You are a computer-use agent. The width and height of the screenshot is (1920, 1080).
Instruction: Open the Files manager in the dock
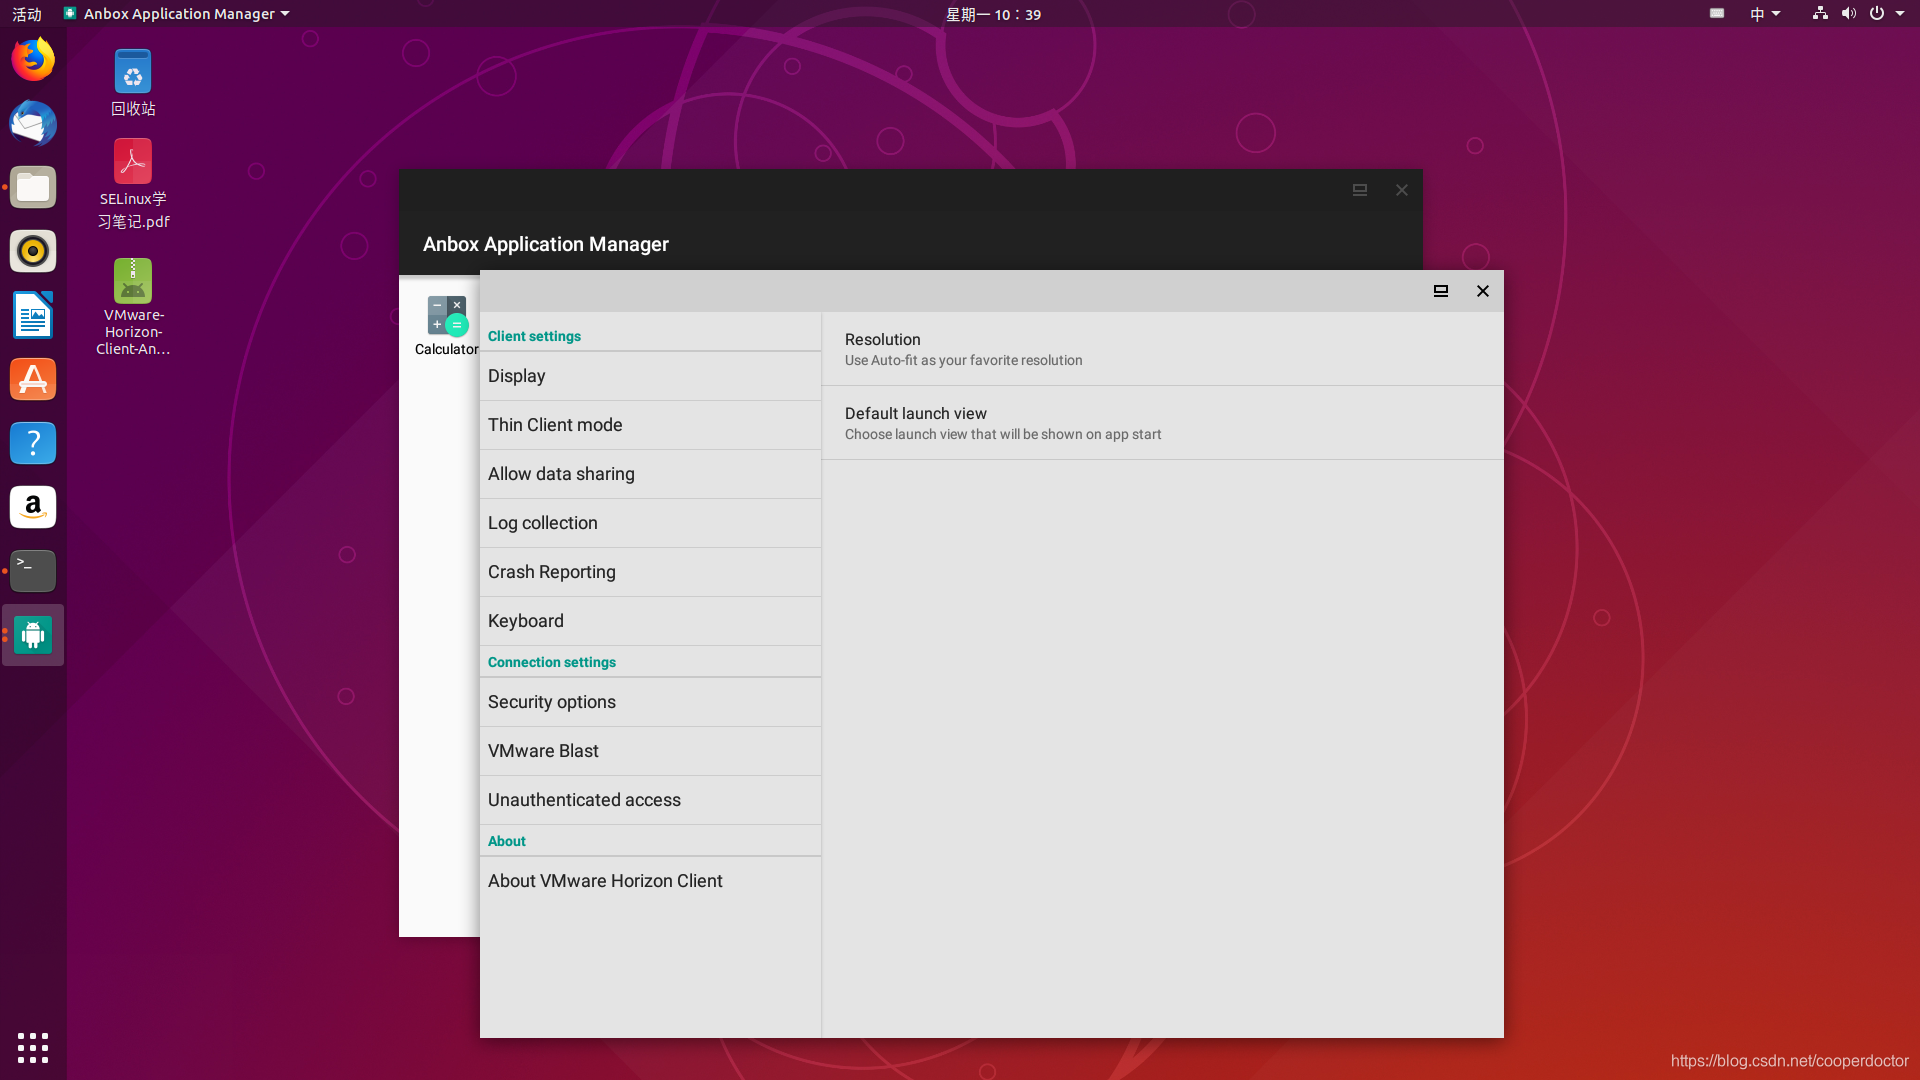[x=33, y=188]
